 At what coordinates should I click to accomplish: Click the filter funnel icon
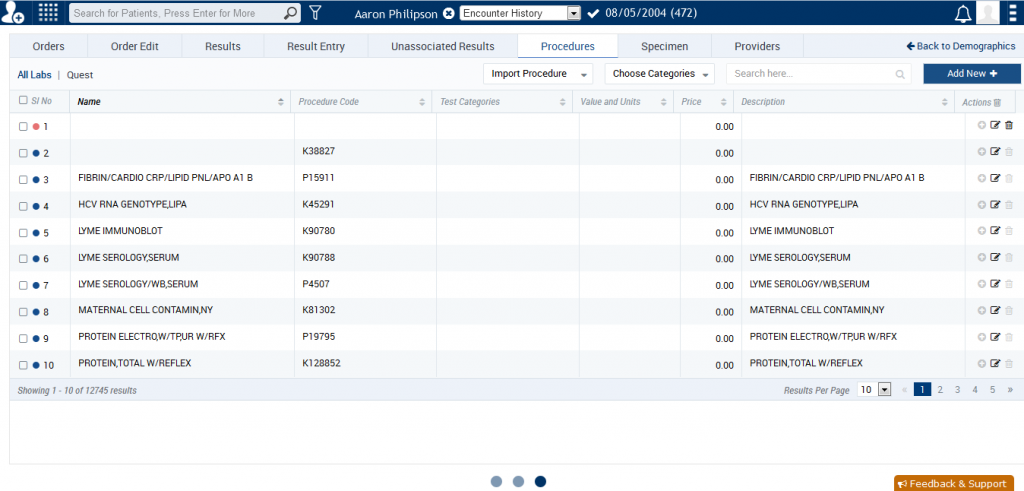pyautogui.click(x=315, y=13)
